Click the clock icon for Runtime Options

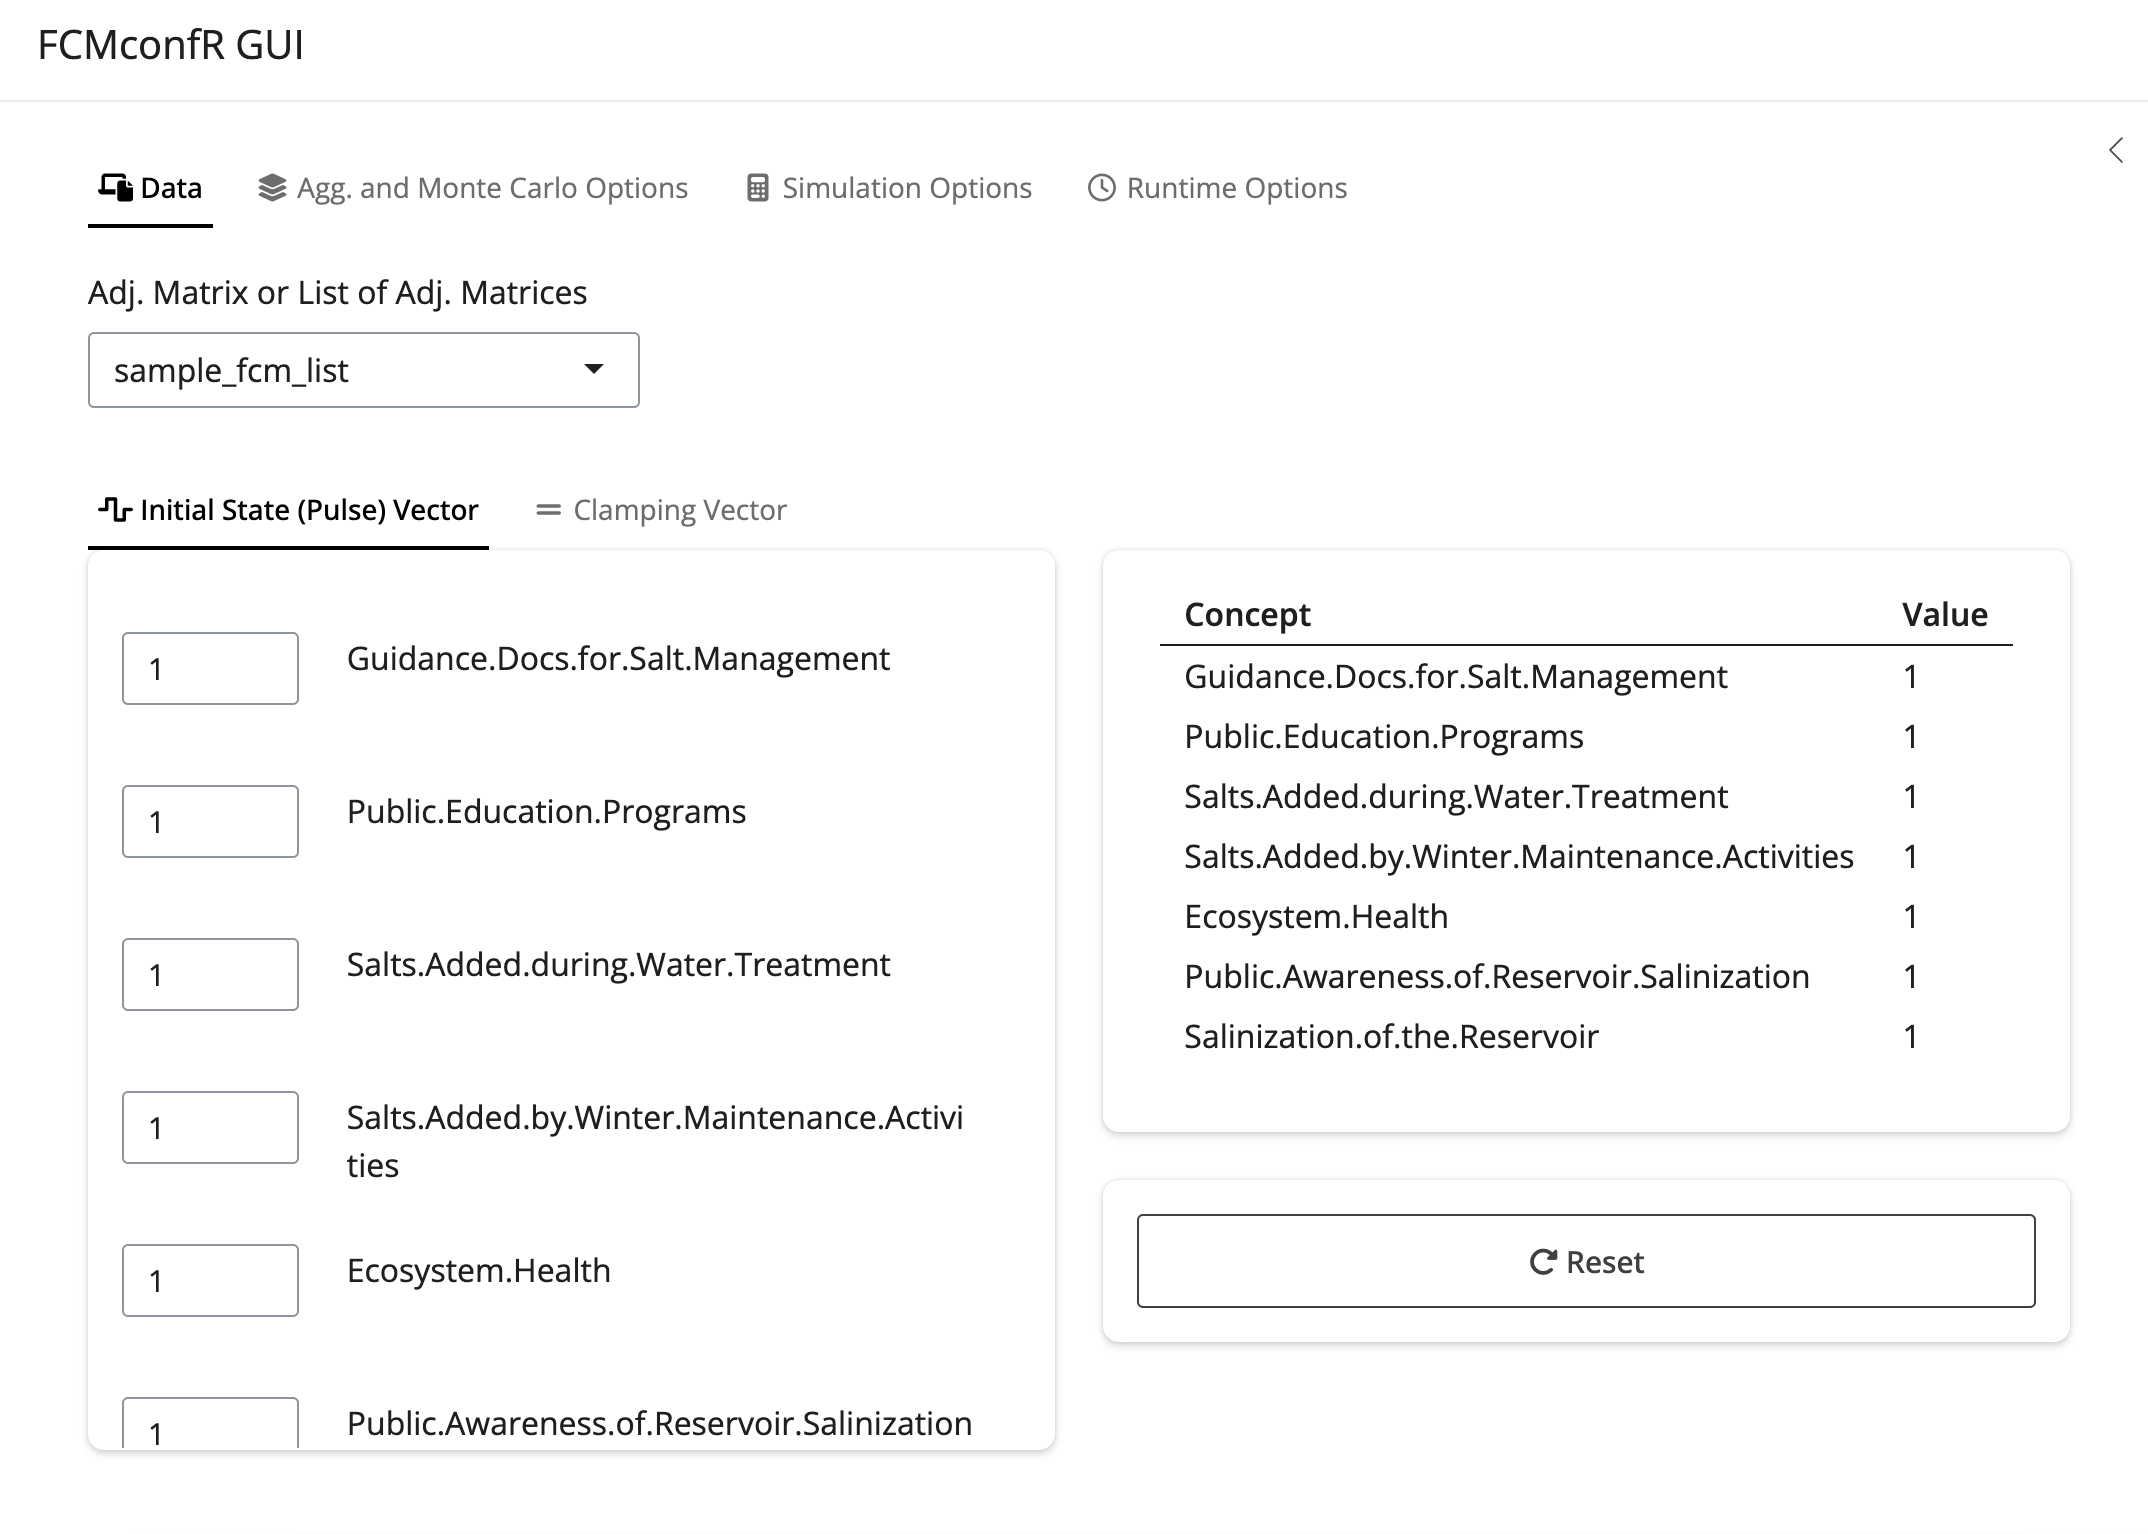[1101, 188]
